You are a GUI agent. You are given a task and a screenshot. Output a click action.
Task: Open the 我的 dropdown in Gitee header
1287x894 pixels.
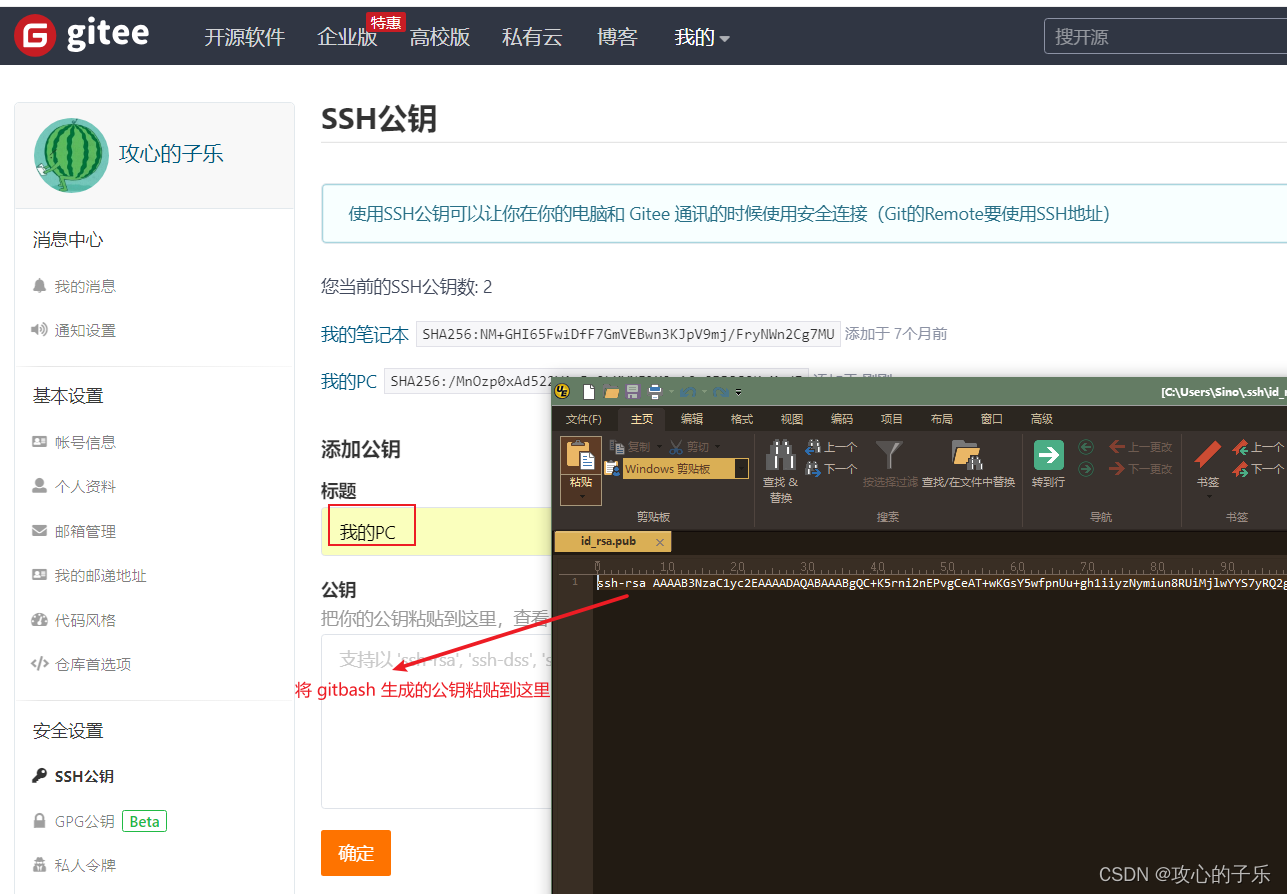click(x=702, y=37)
